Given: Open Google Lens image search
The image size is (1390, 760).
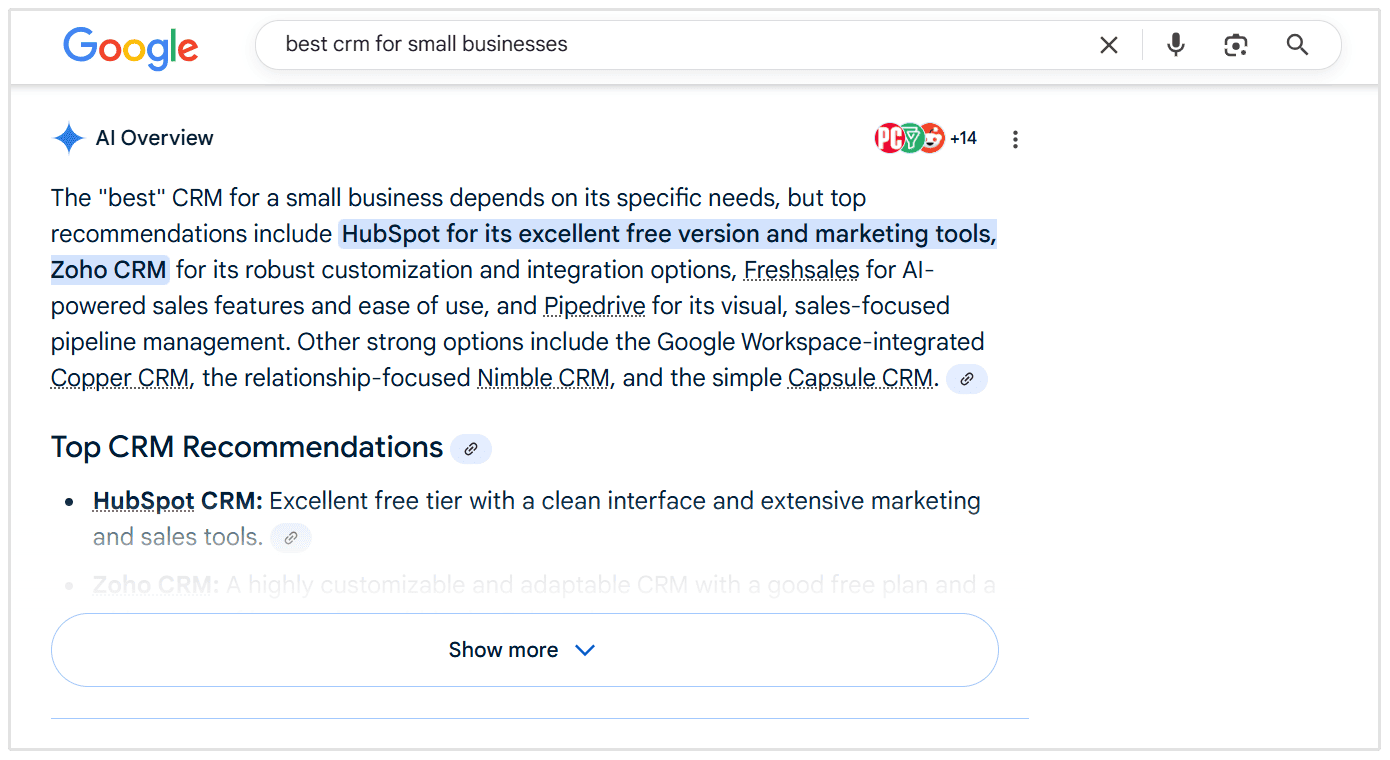Looking at the screenshot, I should (x=1236, y=45).
